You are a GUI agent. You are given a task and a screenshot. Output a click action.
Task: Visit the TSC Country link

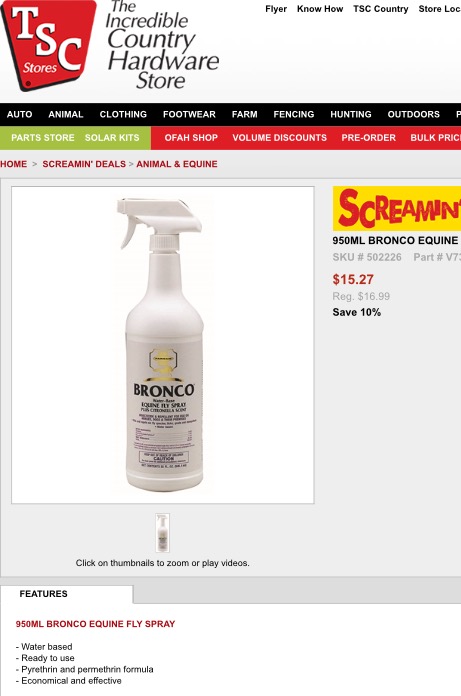[x=381, y=9]
